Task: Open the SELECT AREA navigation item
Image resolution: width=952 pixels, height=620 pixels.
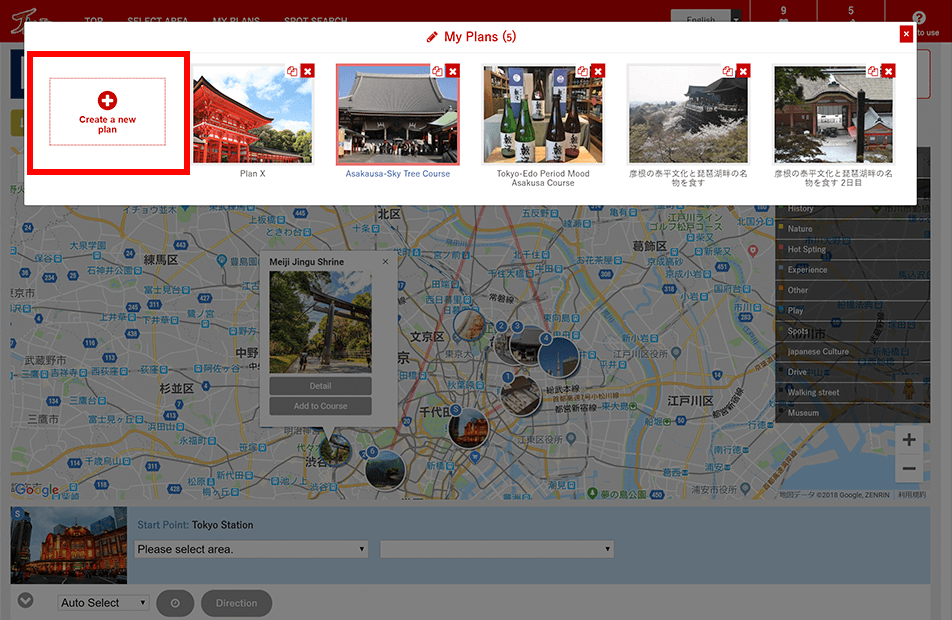Action: pyautogui.click(x=158, y=19)
